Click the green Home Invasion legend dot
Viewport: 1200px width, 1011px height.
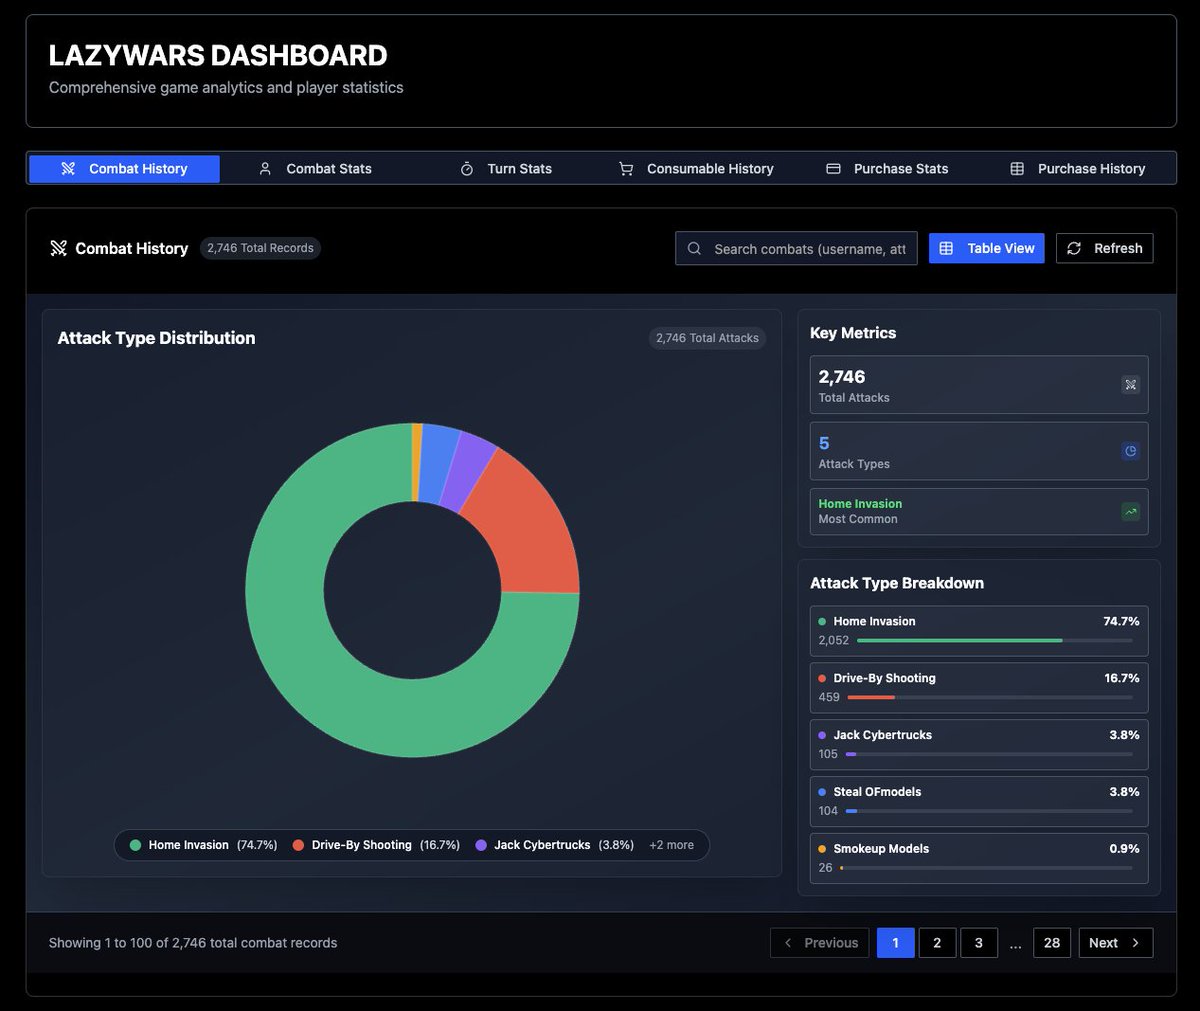[x=135, y=845]
